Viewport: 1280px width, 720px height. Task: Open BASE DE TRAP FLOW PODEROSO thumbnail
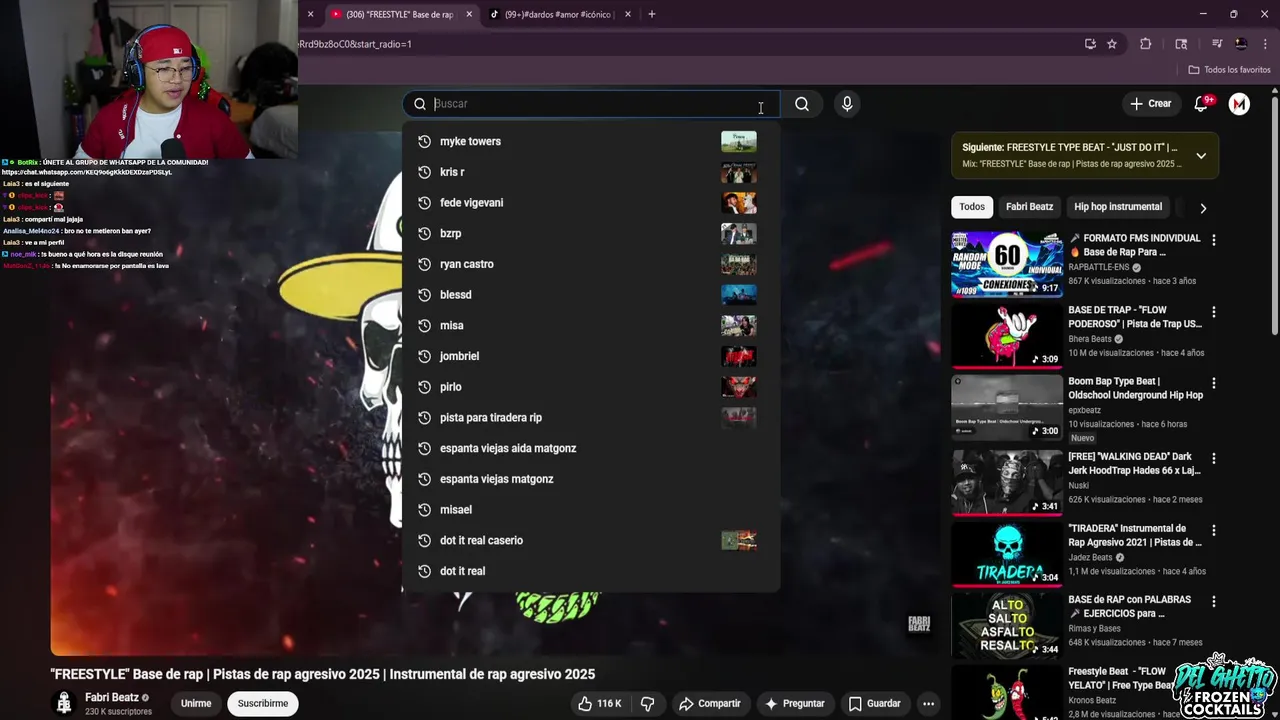pyautogui.click(x=1007, y=335)
